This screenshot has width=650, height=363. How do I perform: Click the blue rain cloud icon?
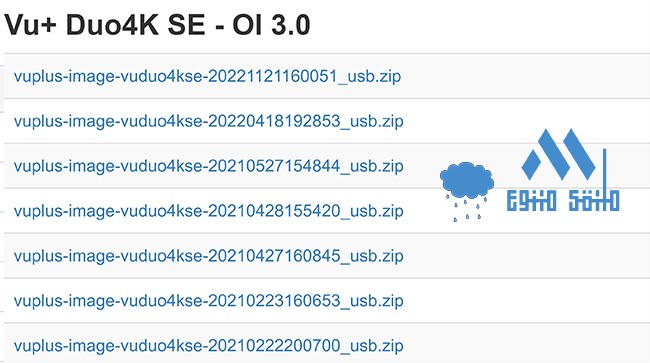pyautogui.click(x=467, y=180)
